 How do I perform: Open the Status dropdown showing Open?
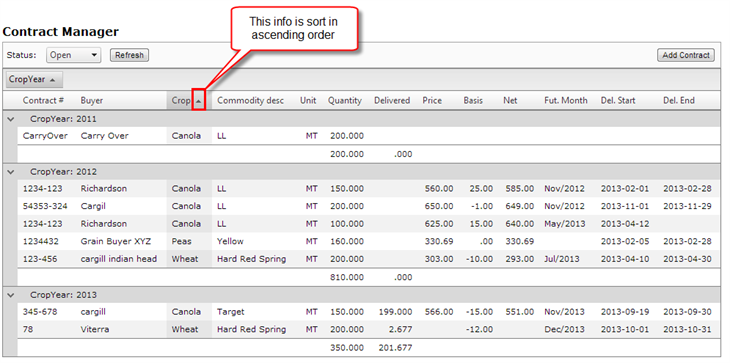(74, 55)
